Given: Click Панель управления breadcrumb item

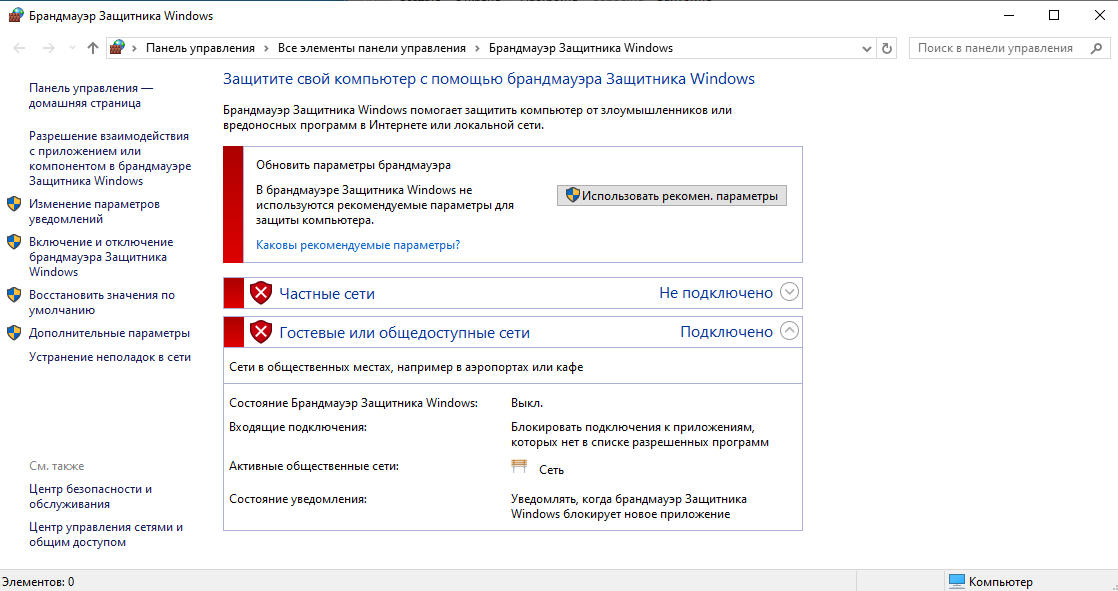Looking at the screenshot, I should [x=200, y=48].
